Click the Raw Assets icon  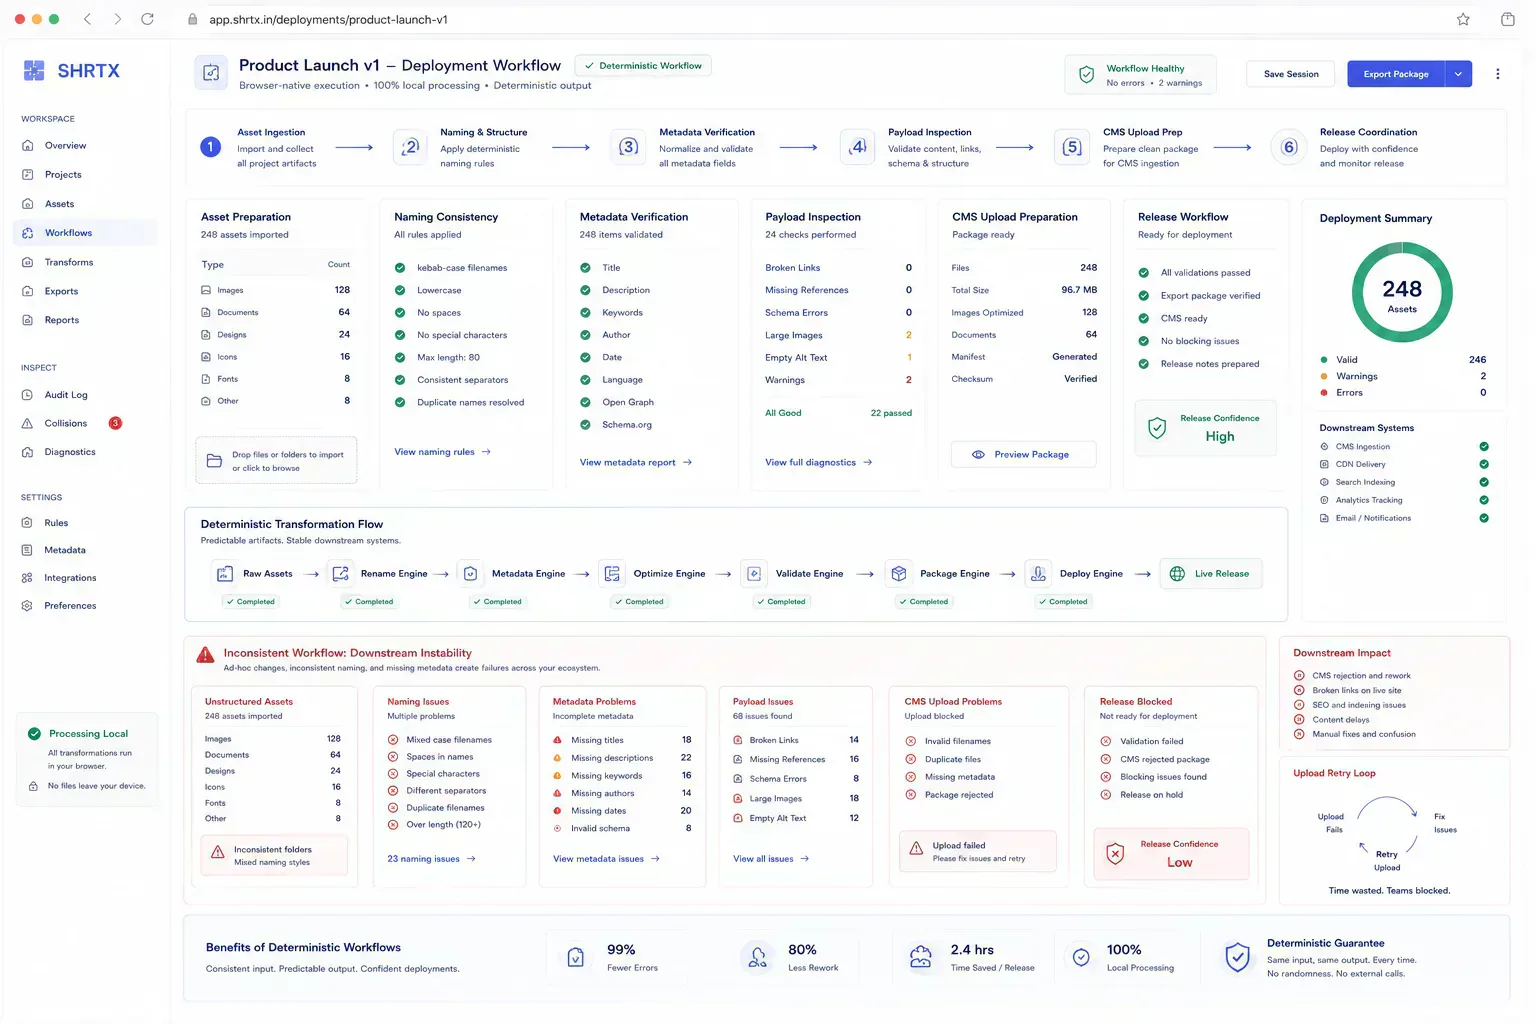click(x=224, y=574)
